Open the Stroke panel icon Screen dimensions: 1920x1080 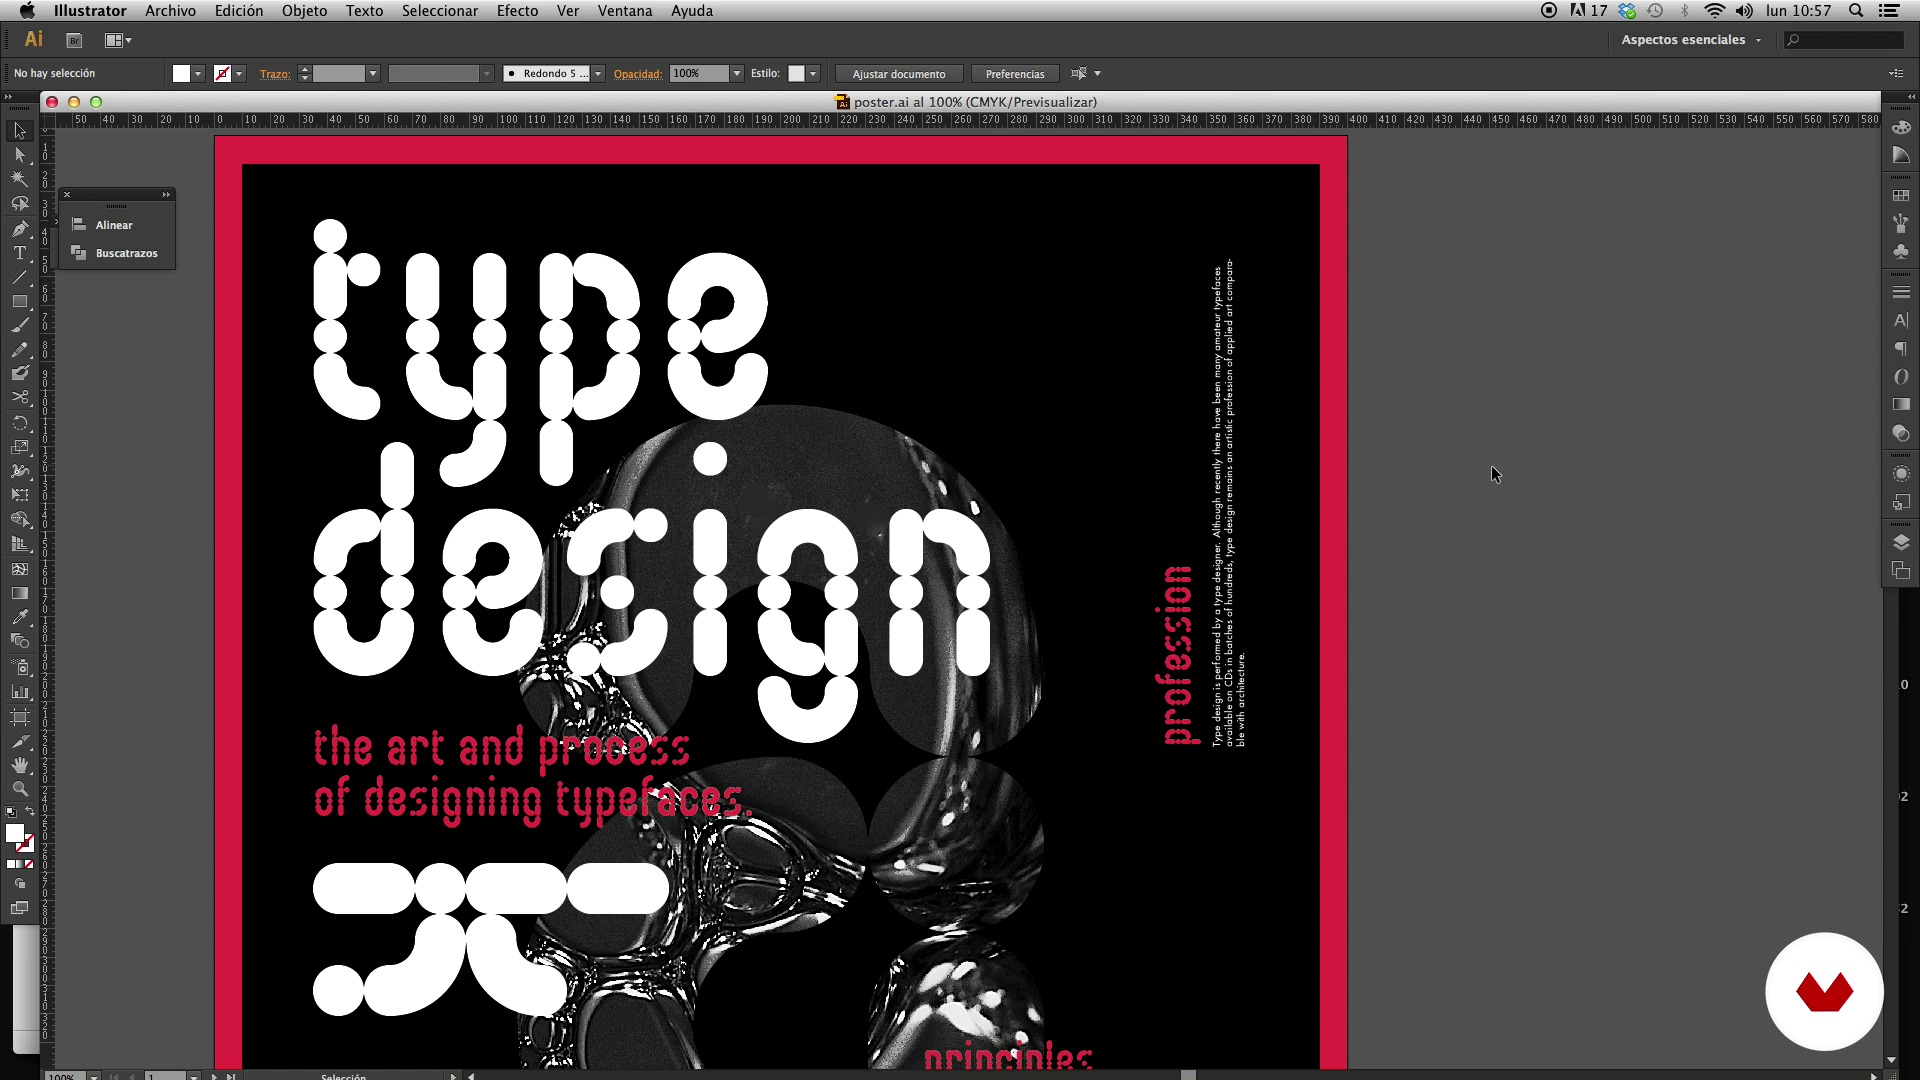1901,292
